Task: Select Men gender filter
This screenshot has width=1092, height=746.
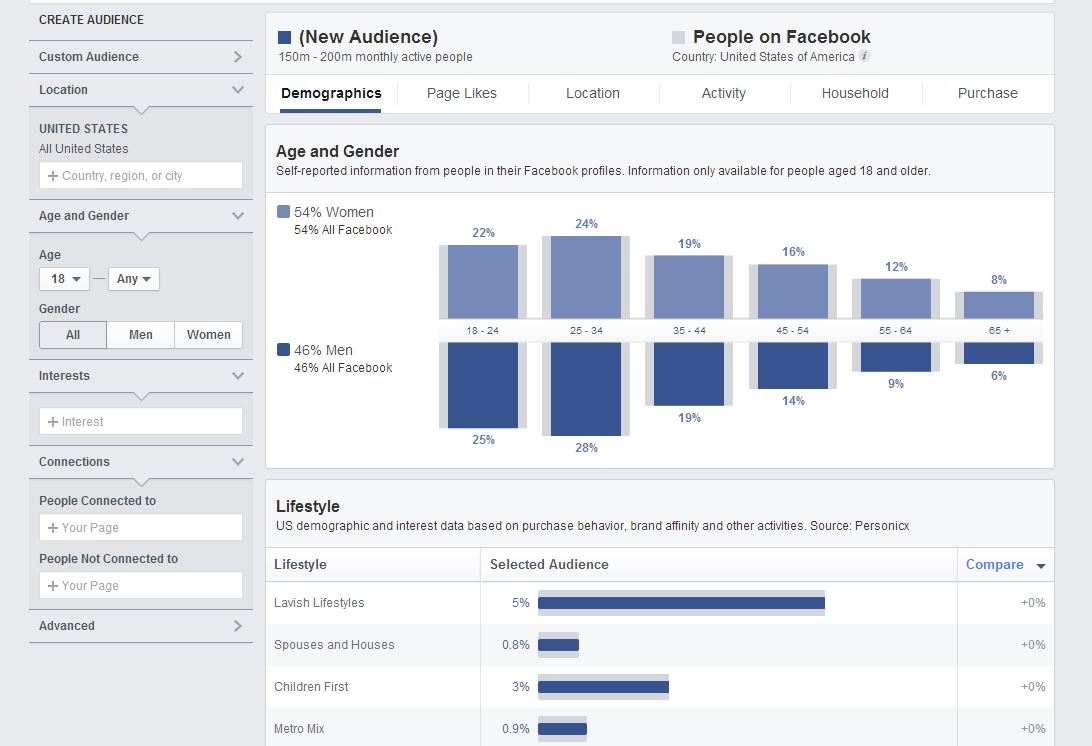Action: (141, 335)
